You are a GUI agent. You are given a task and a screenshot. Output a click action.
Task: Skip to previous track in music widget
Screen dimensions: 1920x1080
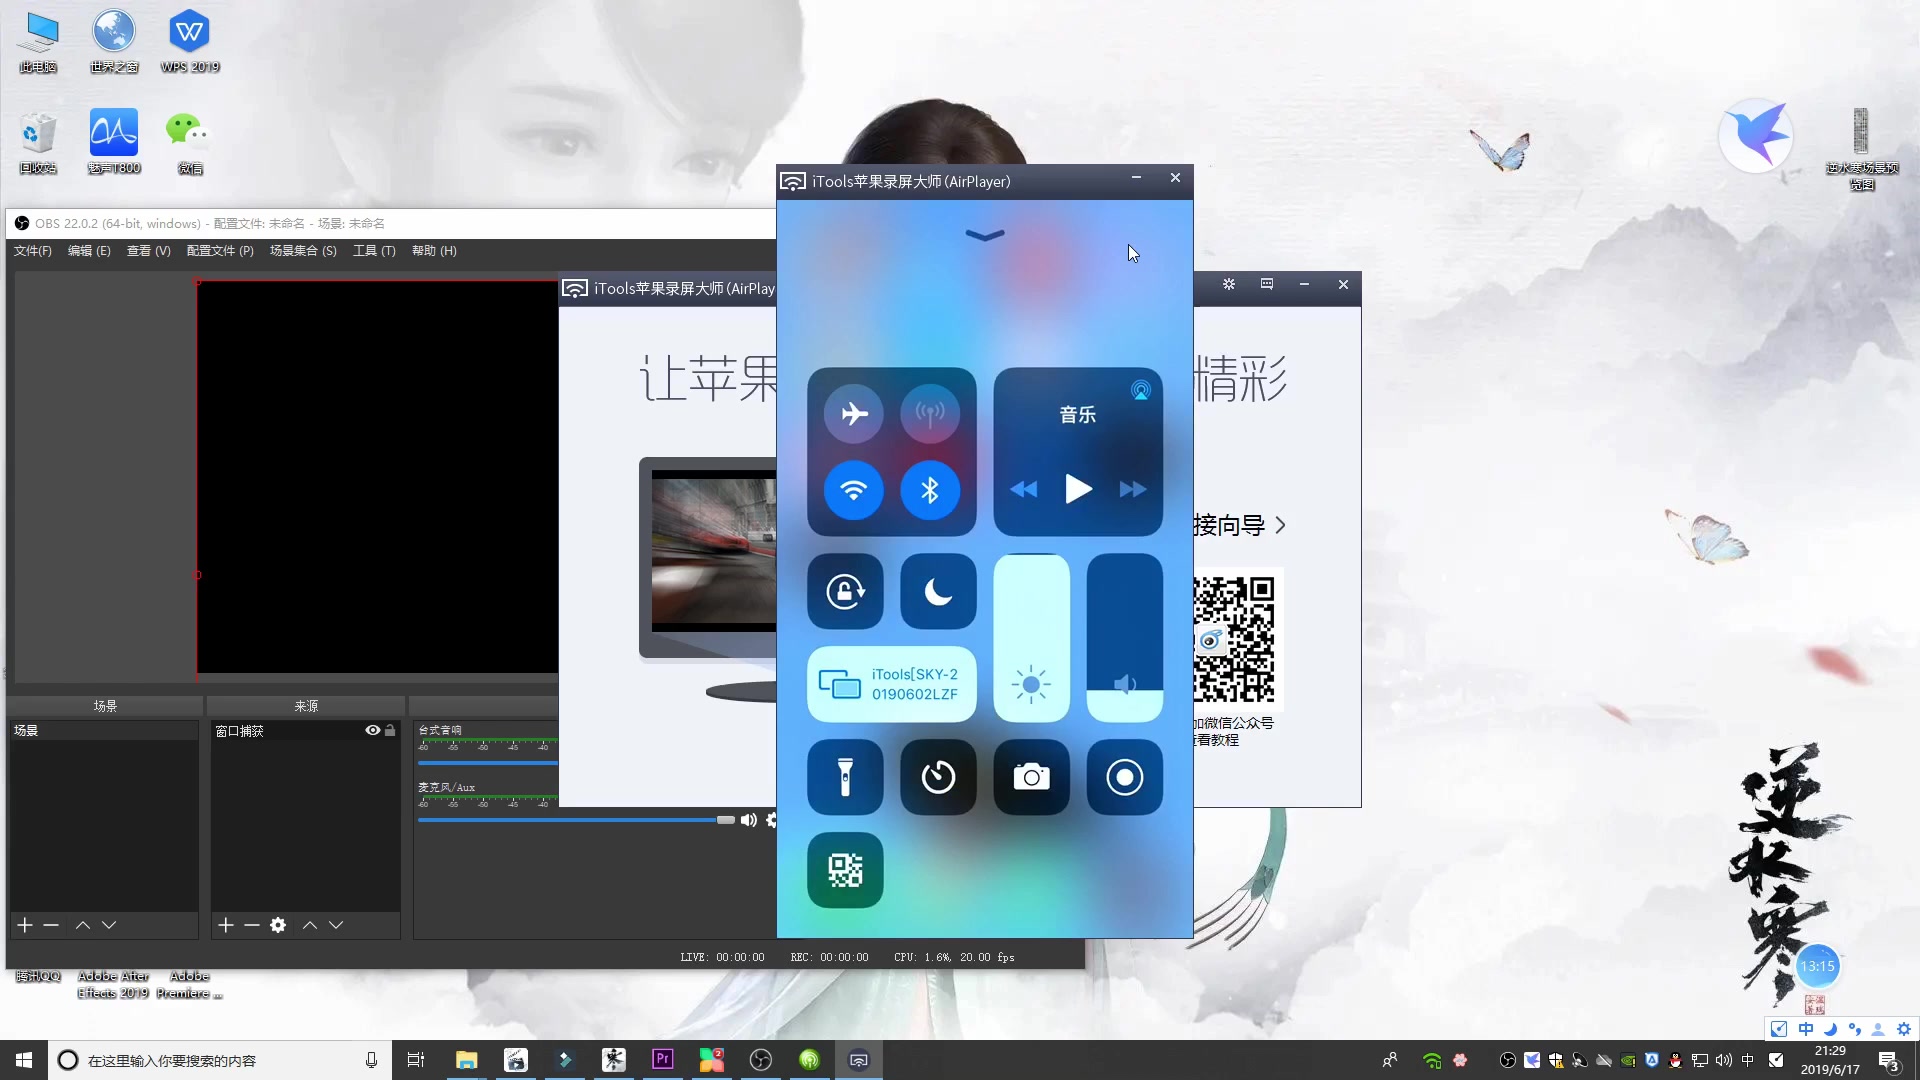click(x=1023, y=489)
